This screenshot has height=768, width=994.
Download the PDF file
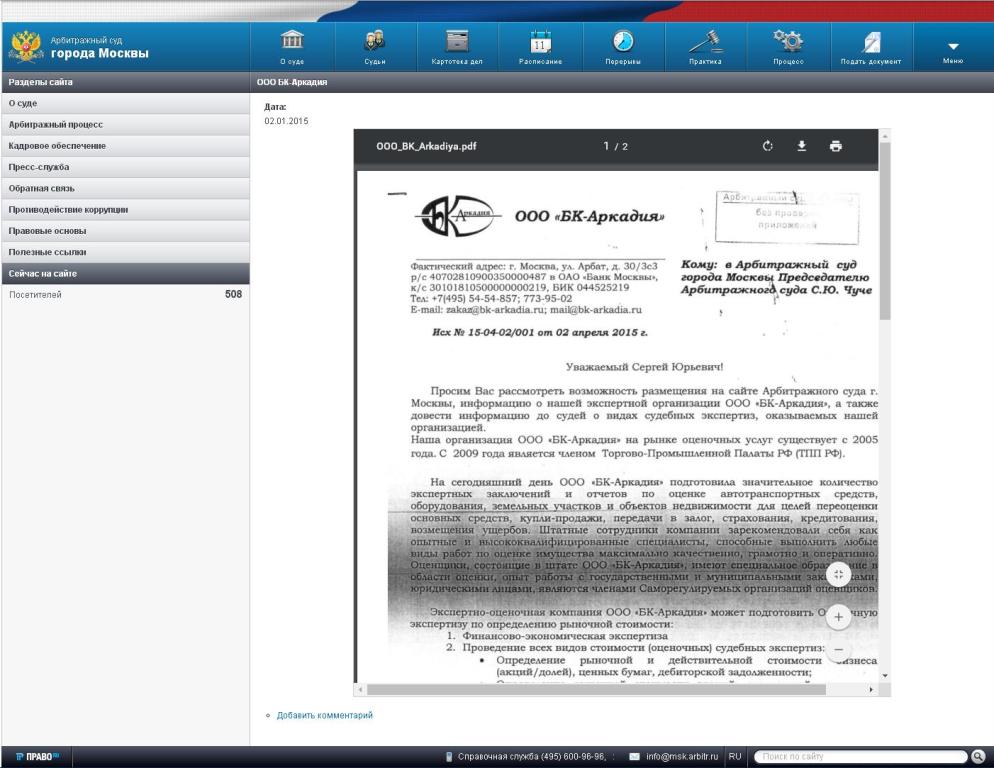802,146
